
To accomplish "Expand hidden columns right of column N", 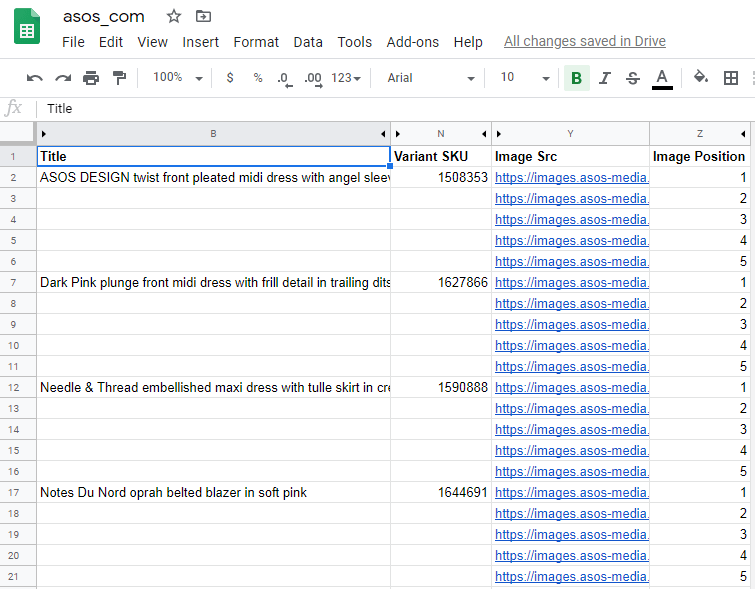I will (x=484, y=134).
